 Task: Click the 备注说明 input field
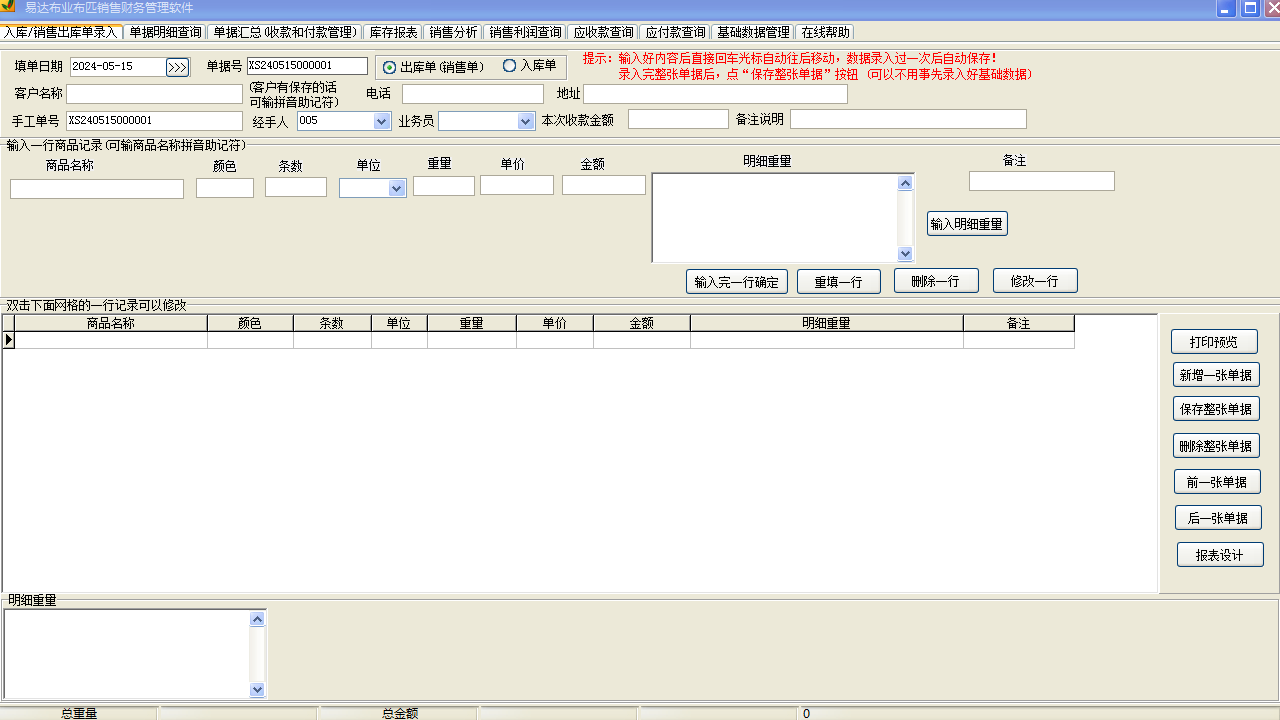click(908, 119)
